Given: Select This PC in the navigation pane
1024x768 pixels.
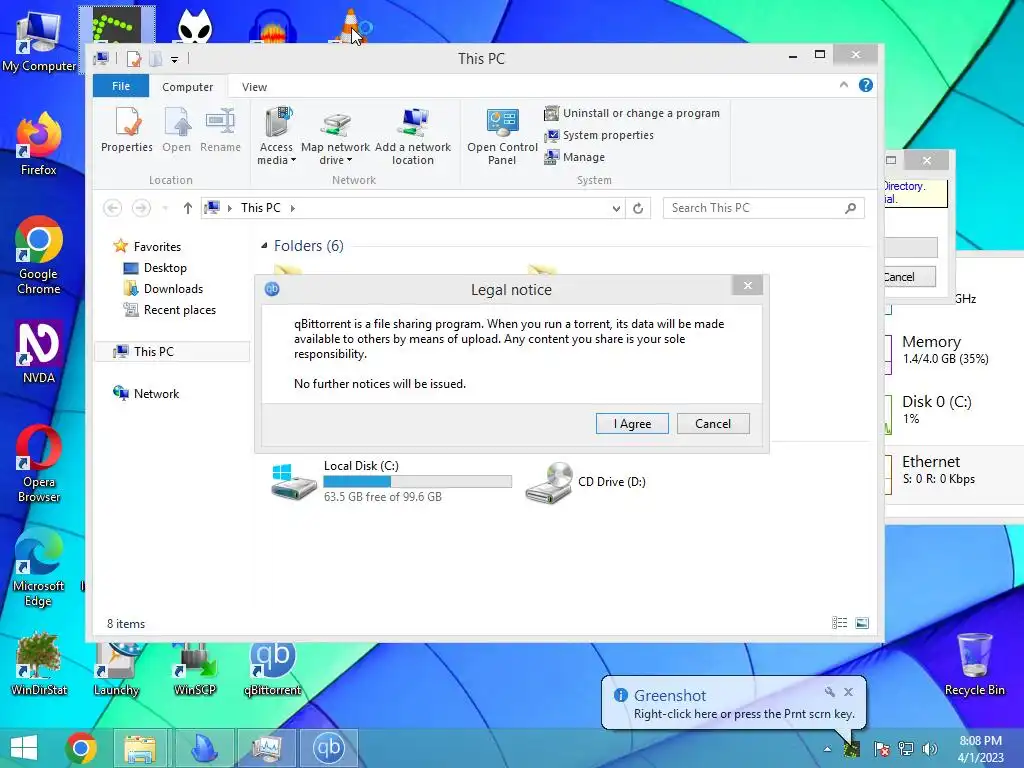Looking at the screenshot, I should (172, 351).
